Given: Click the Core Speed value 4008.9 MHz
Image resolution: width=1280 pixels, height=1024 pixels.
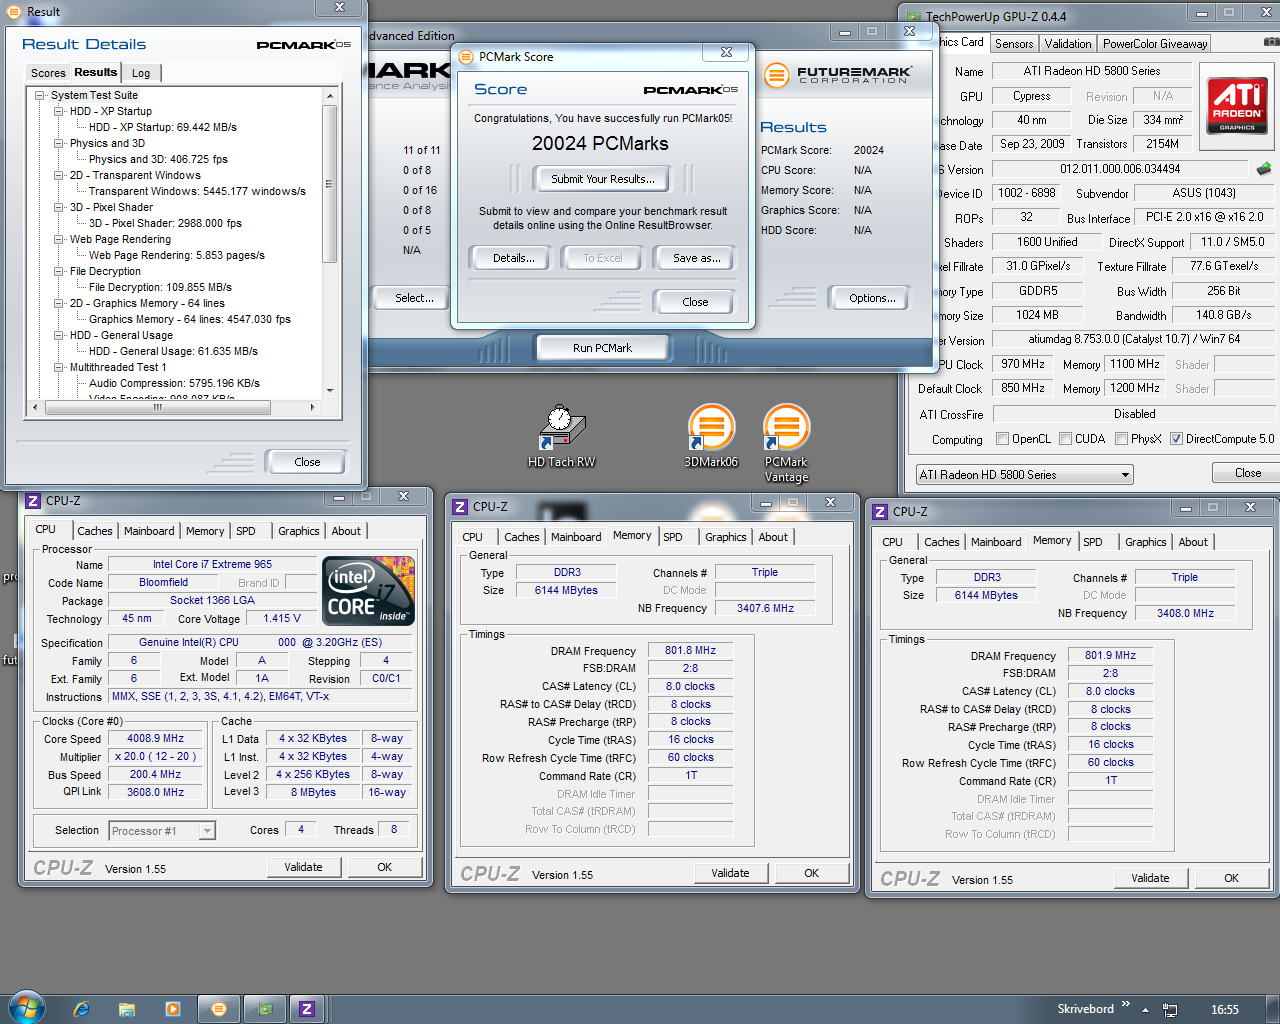Looking at the screenshot, I should tap(156, 739).
